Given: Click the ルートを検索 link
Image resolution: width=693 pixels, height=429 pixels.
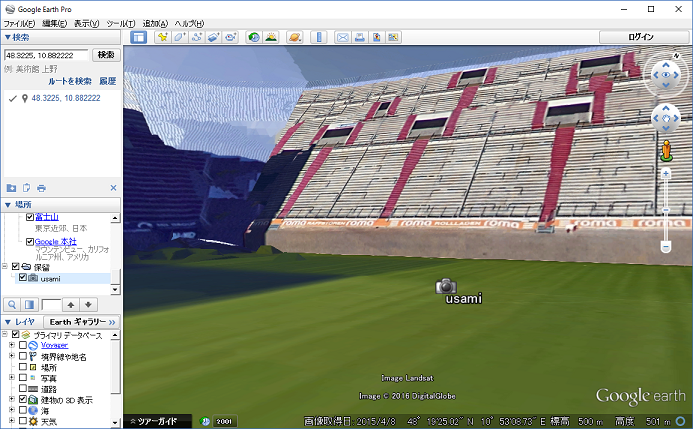Looking at the screenshot, I should click(x=70, y=80).
